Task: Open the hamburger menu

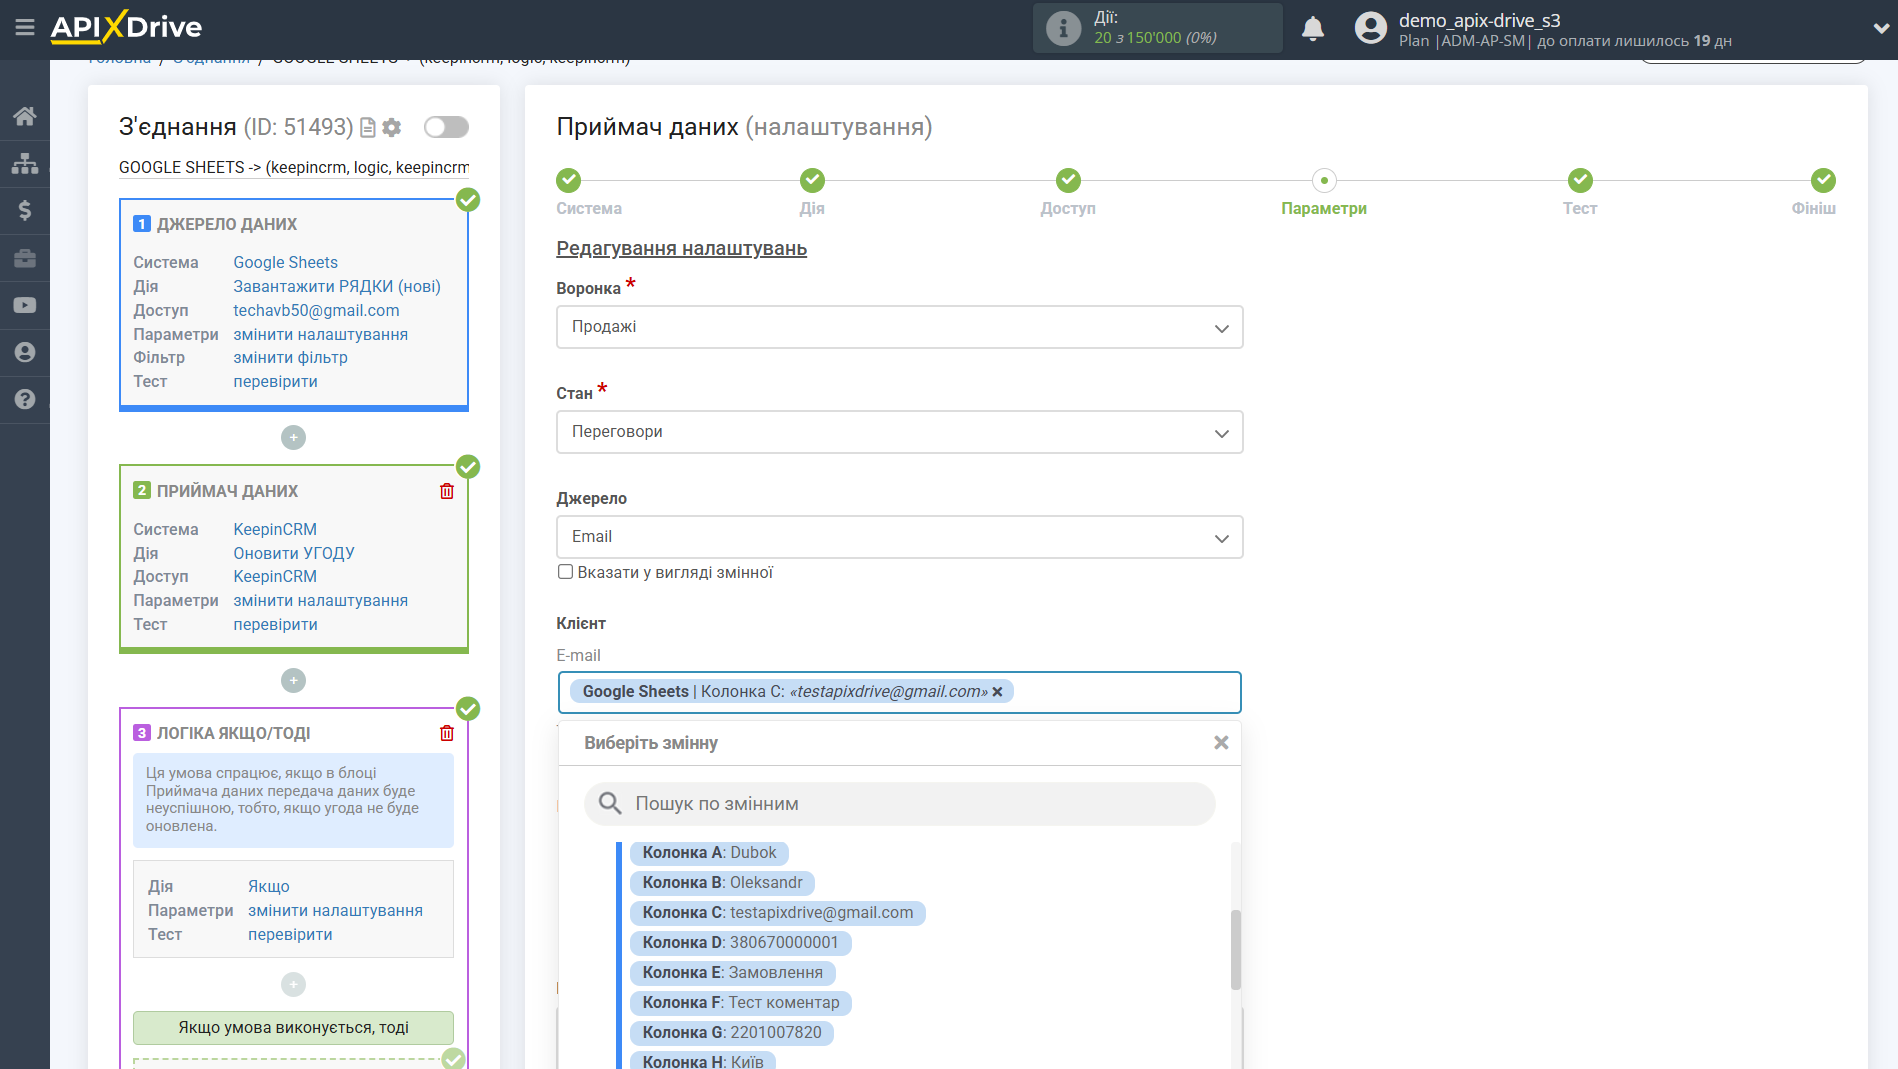Action: [25, 28]
